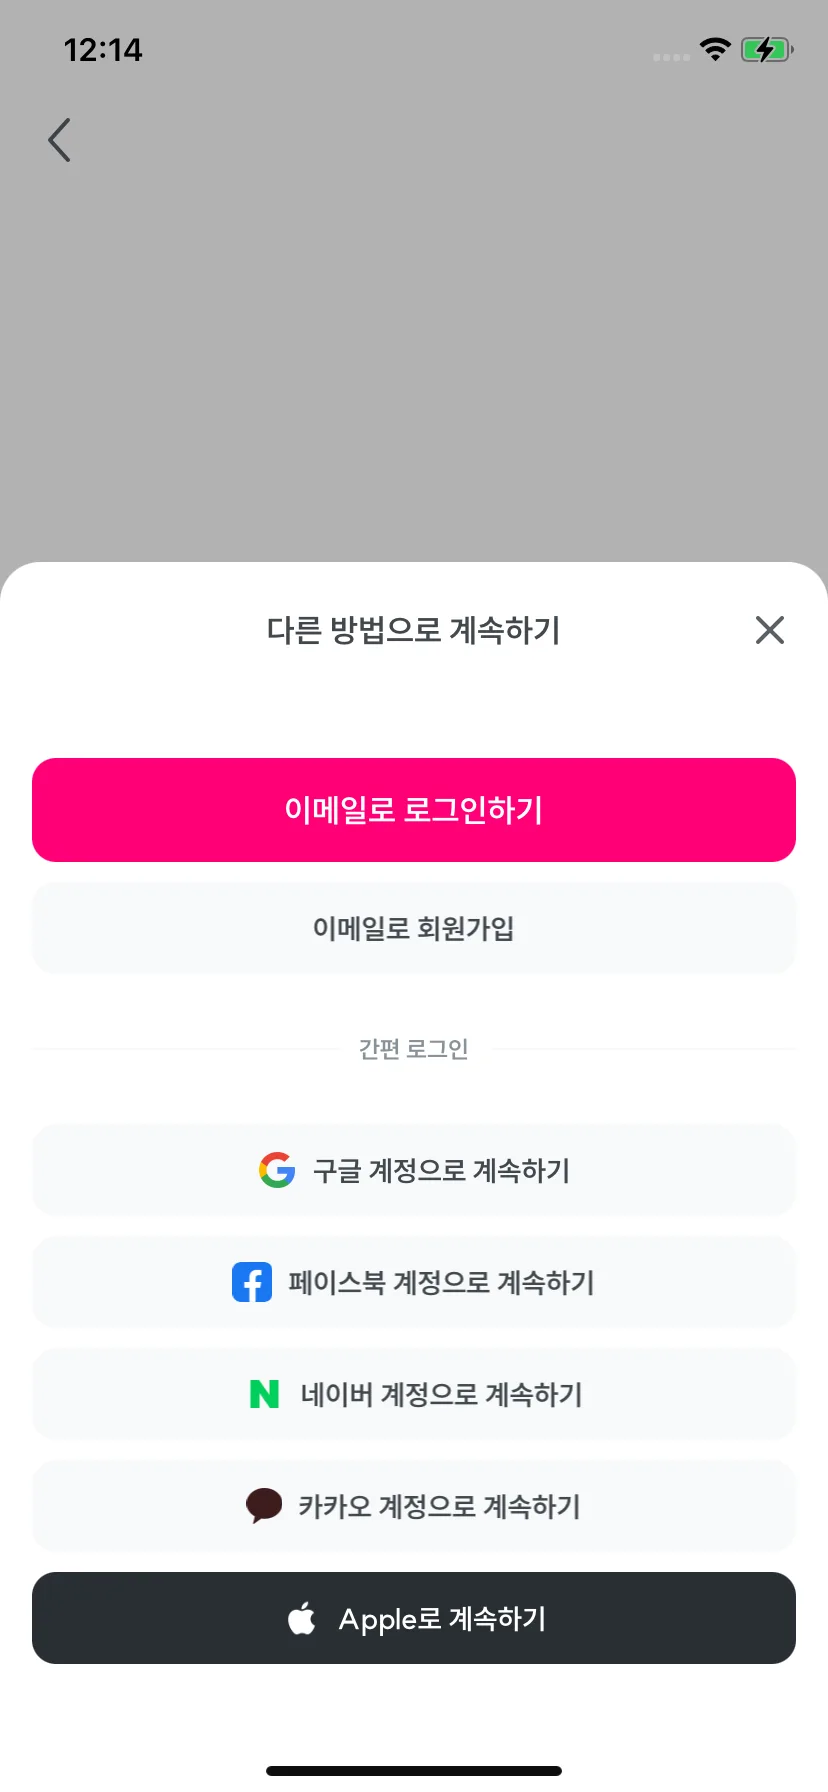Tap the Facebook logo icon
828x1792 pixels.
click(252, 1282)
